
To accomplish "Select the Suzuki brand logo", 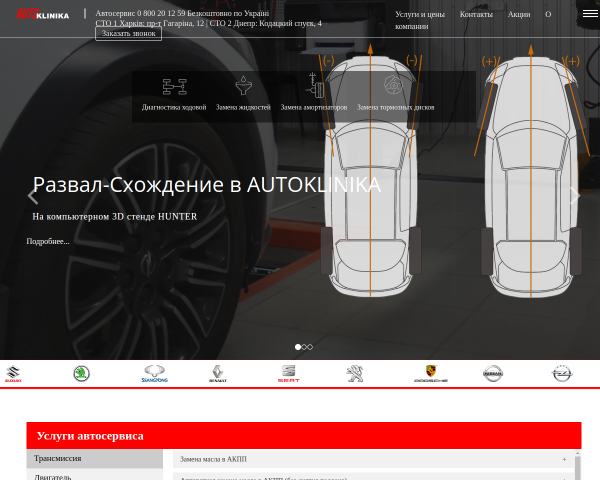I will coord(13,374).
